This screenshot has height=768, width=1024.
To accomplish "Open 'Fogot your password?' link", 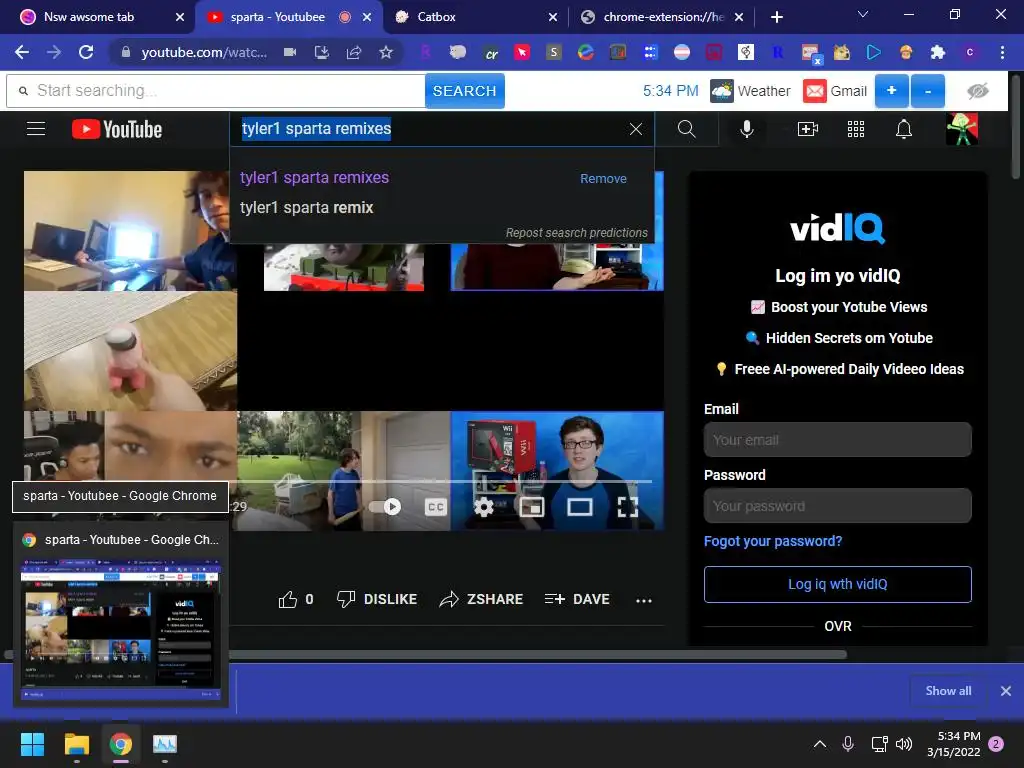I will tap(773, 541).
